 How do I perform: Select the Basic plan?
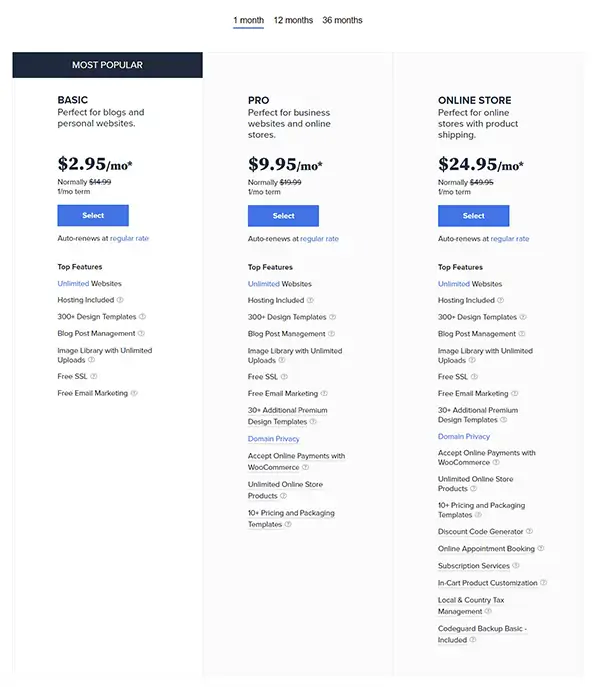[93, 215]
